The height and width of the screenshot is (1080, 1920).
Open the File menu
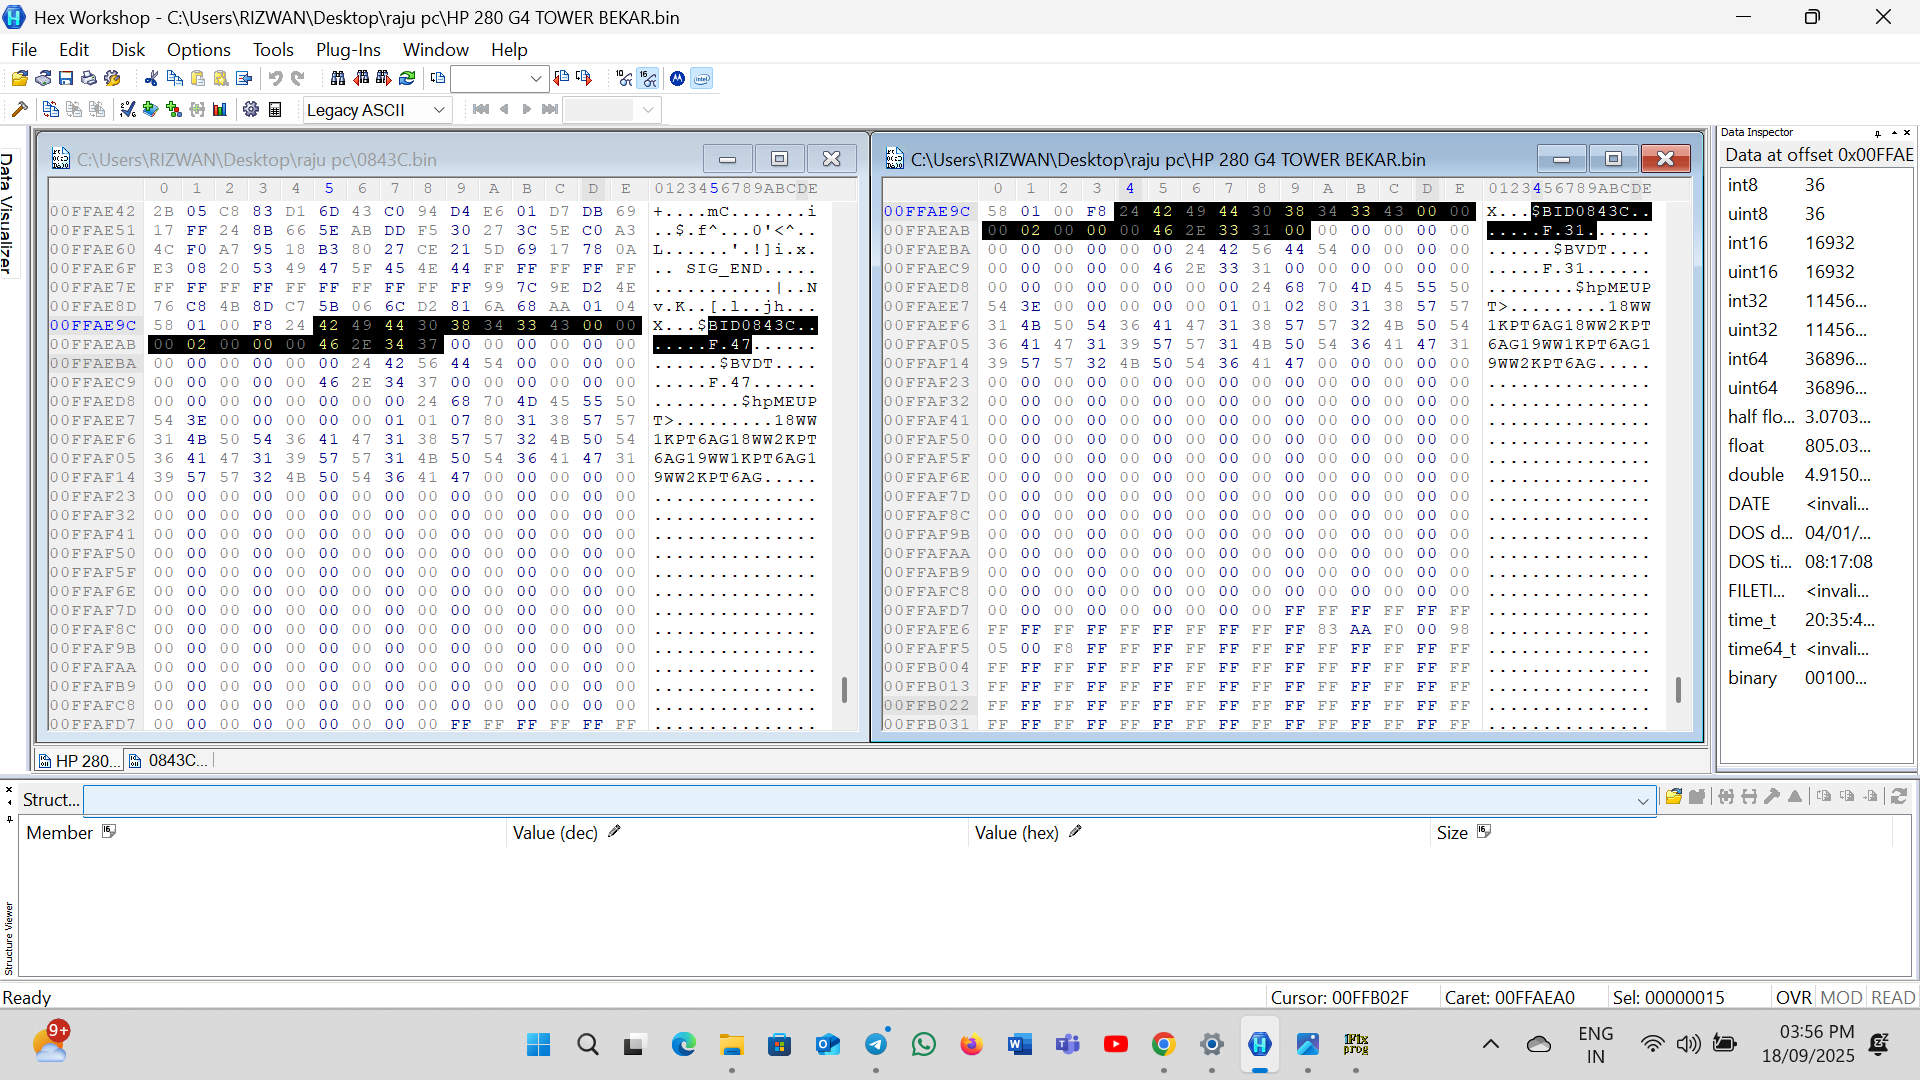pyautogui.click(x=24, y=49)
